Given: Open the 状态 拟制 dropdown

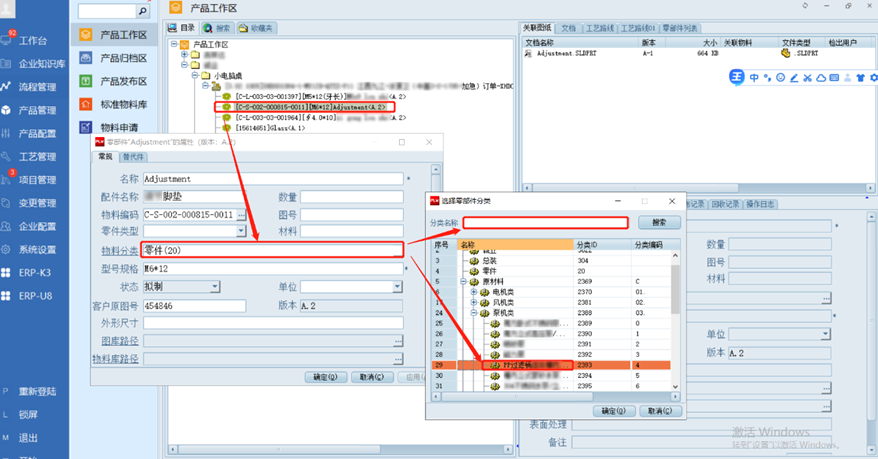Looking at the screenshot, I should click(x=214, y=287).
